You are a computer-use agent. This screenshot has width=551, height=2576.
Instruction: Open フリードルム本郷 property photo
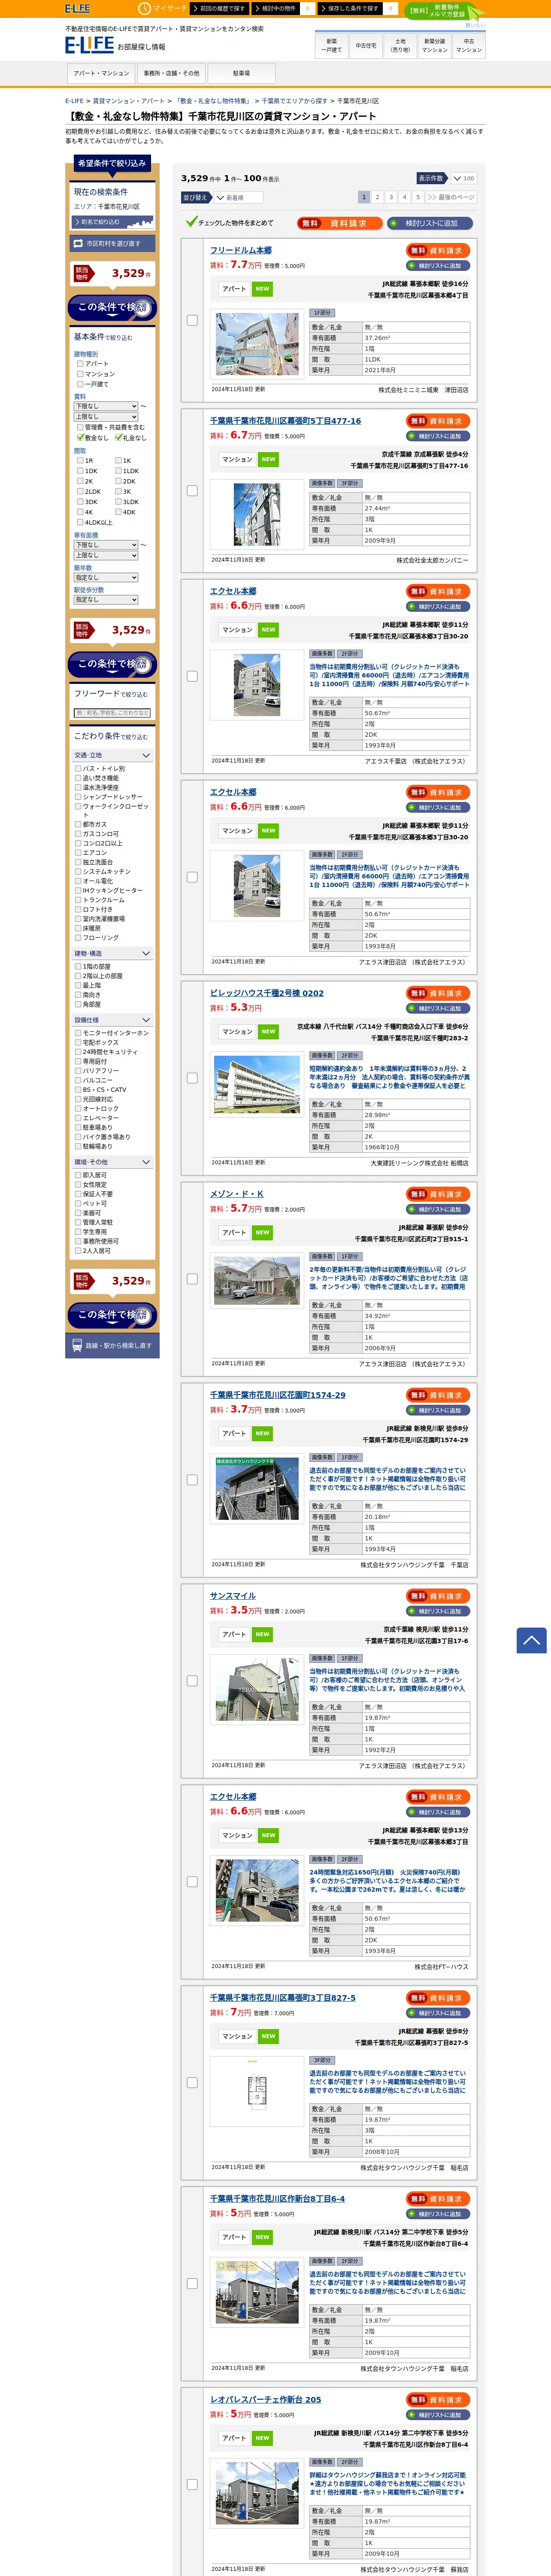tap(257, 343)
